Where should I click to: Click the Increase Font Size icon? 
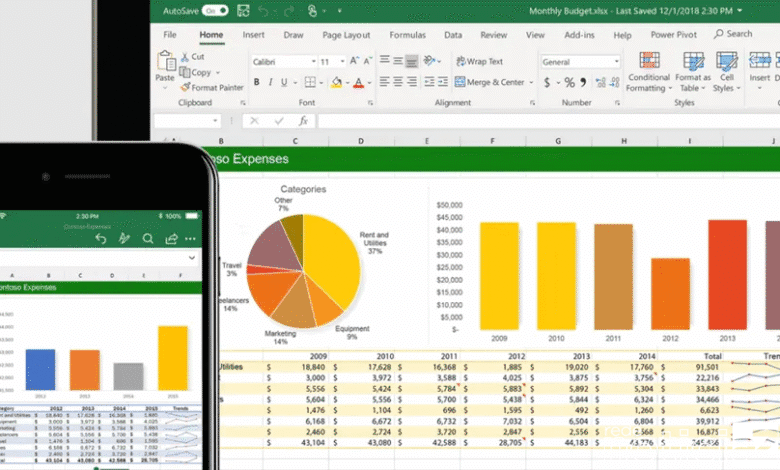(354, 61)
